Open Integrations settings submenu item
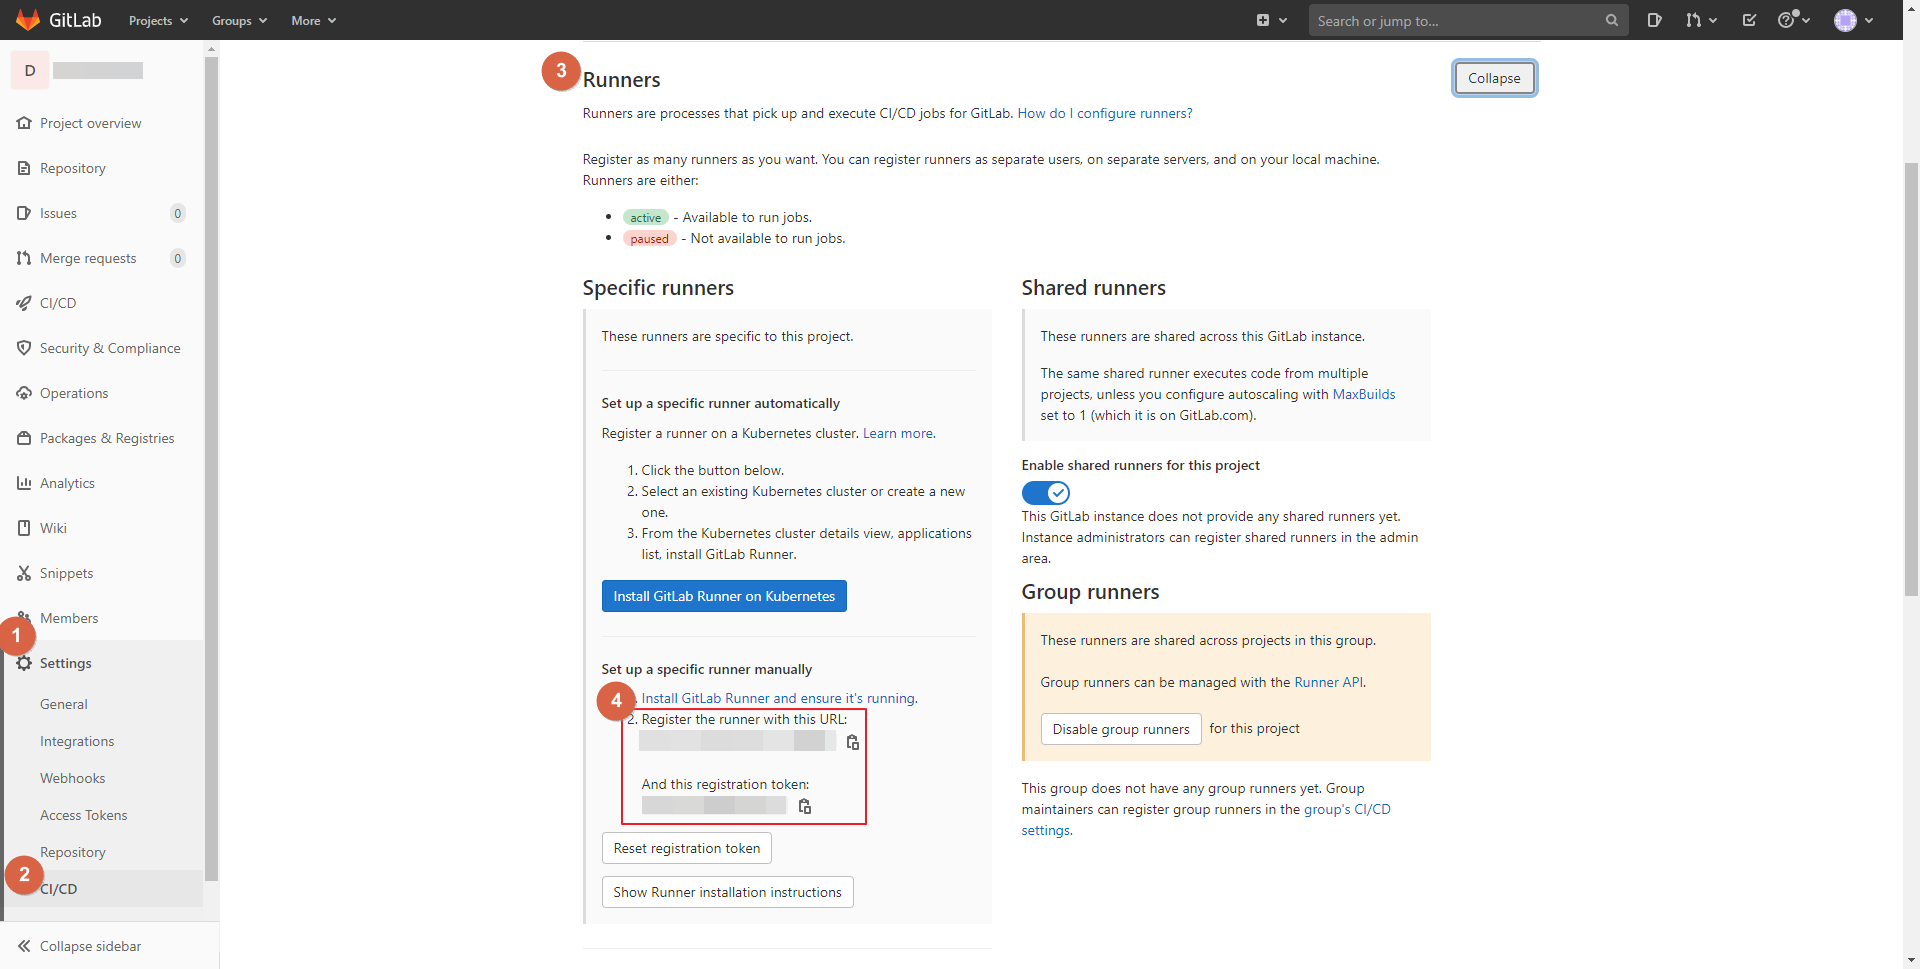The height and width of the screenshot is (969, 1920). pyautogui.click(x=77, y=741)
